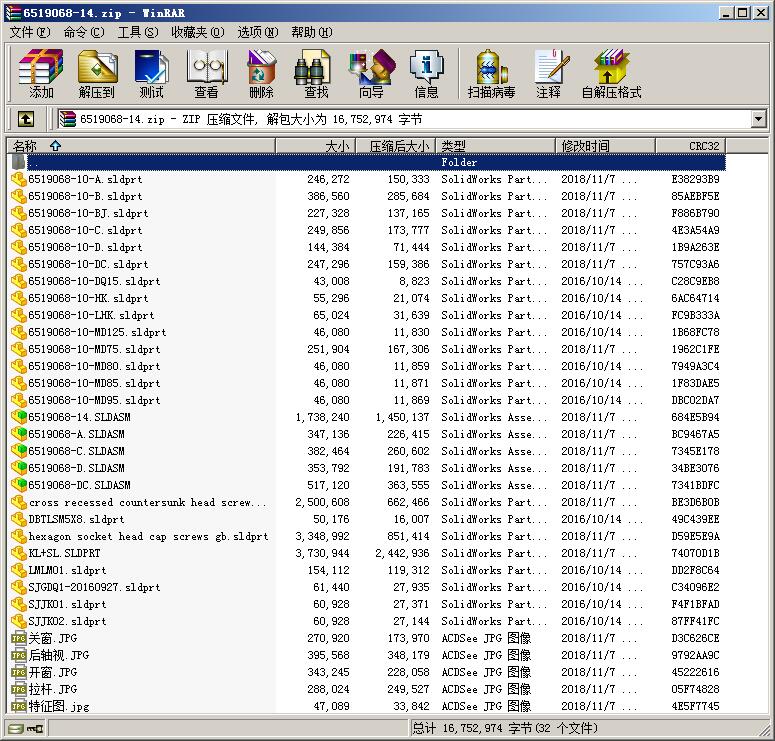Select 6519068-A.SLDASM file name

click(x=76, y=434)
